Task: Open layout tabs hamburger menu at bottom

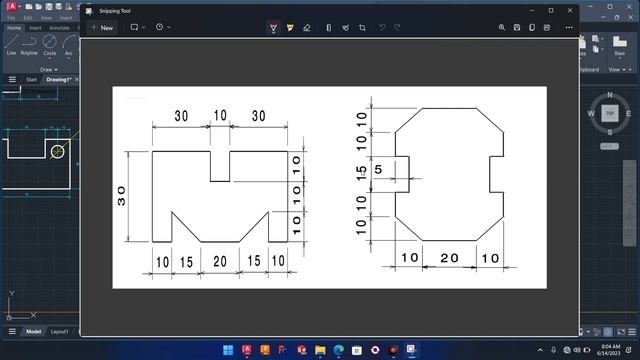Action: tap(12, 331)
